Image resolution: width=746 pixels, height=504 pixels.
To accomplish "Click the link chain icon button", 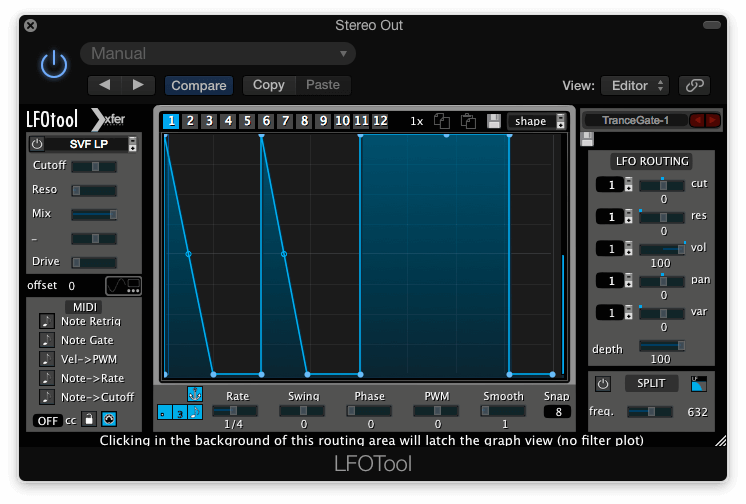I will [695, 86].
